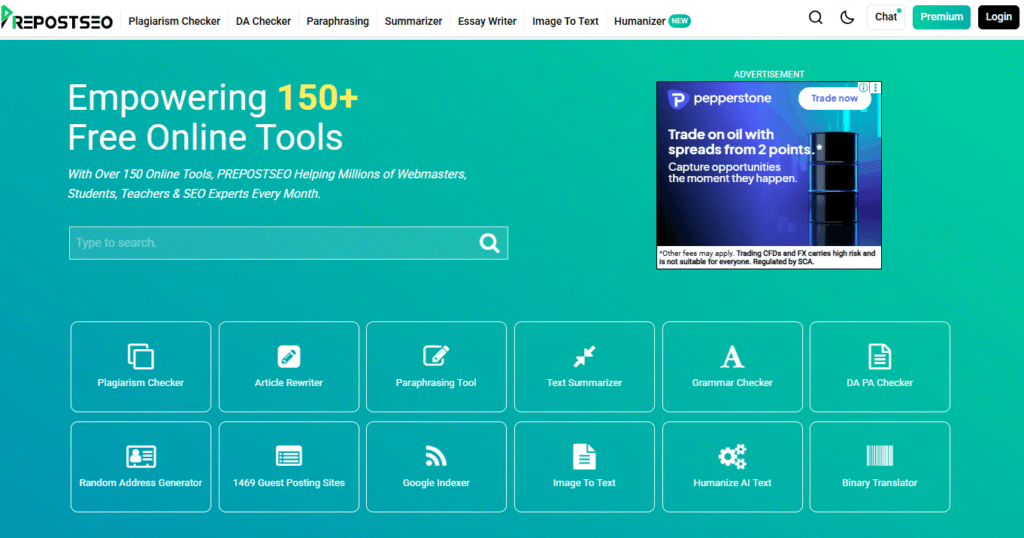Open the header search magnifier icon

(x=816, y=18)
